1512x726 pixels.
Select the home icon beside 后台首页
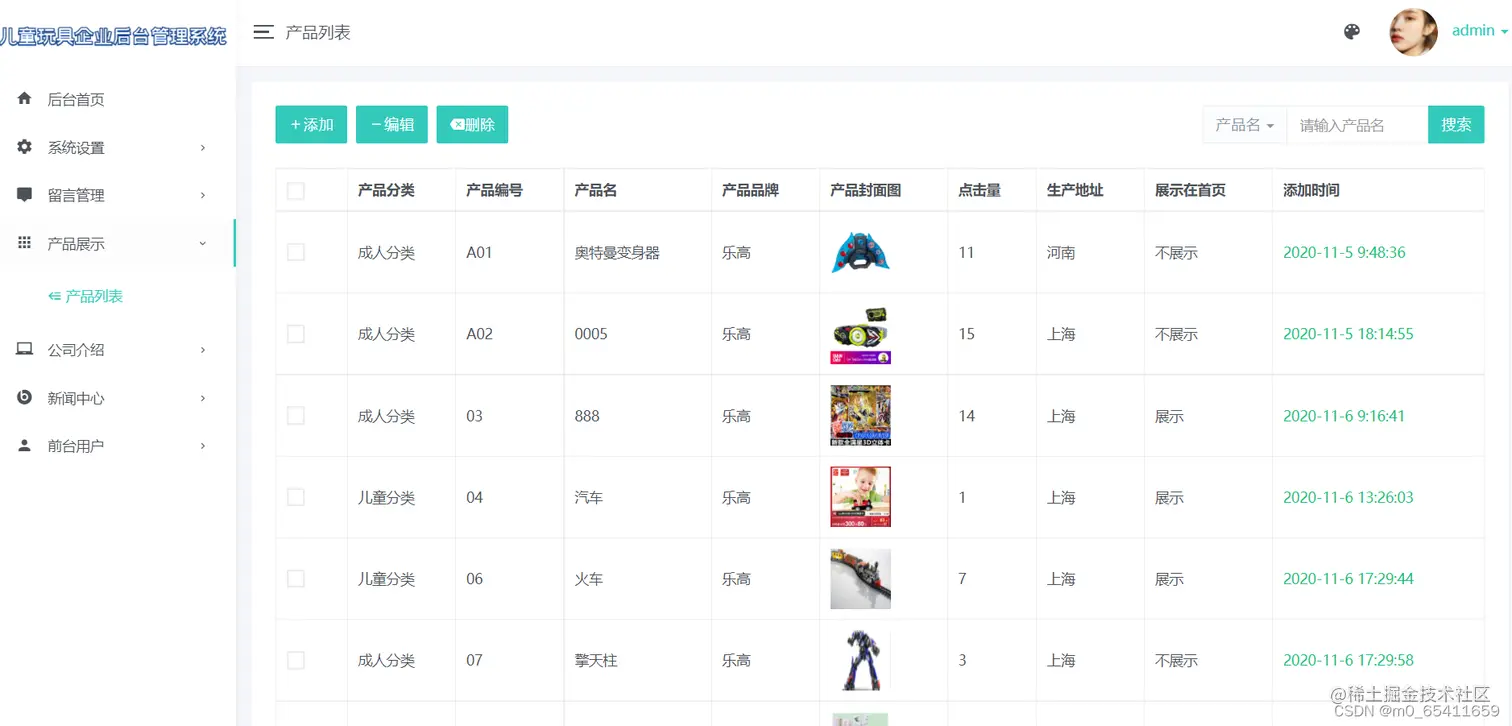24,98
